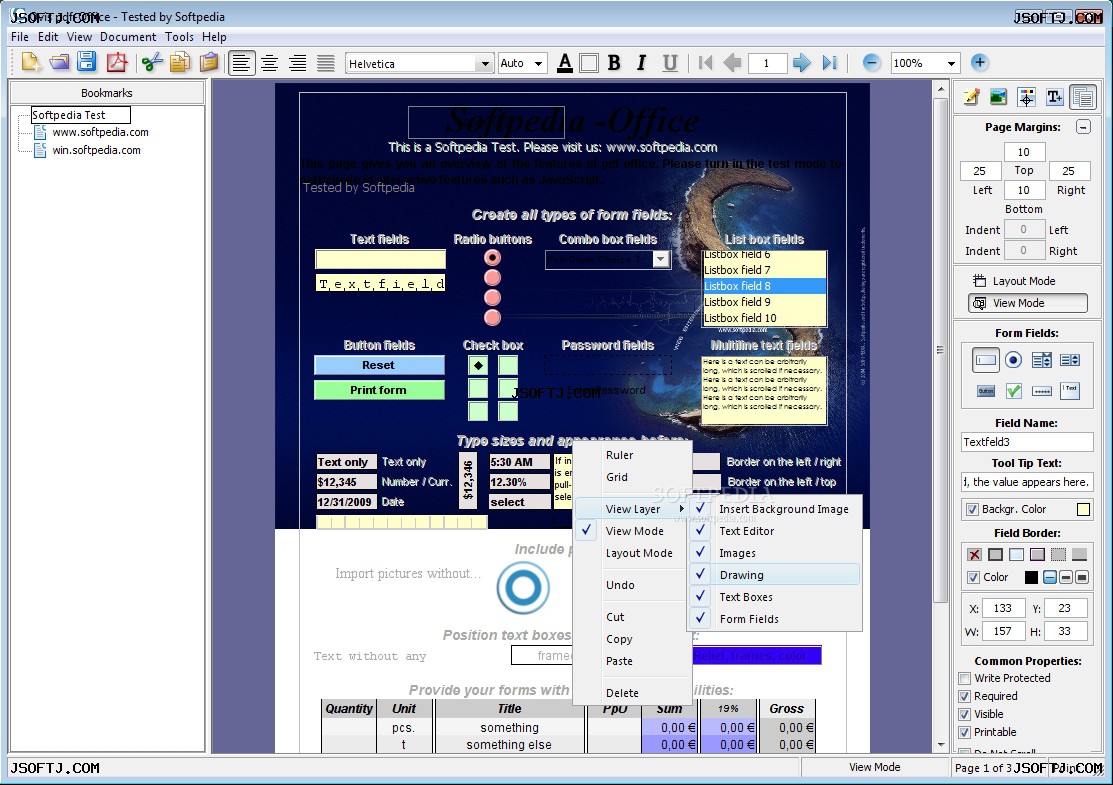
Task: Select the text field form tool
Action: pyautogui.click(x=986, y=360)
